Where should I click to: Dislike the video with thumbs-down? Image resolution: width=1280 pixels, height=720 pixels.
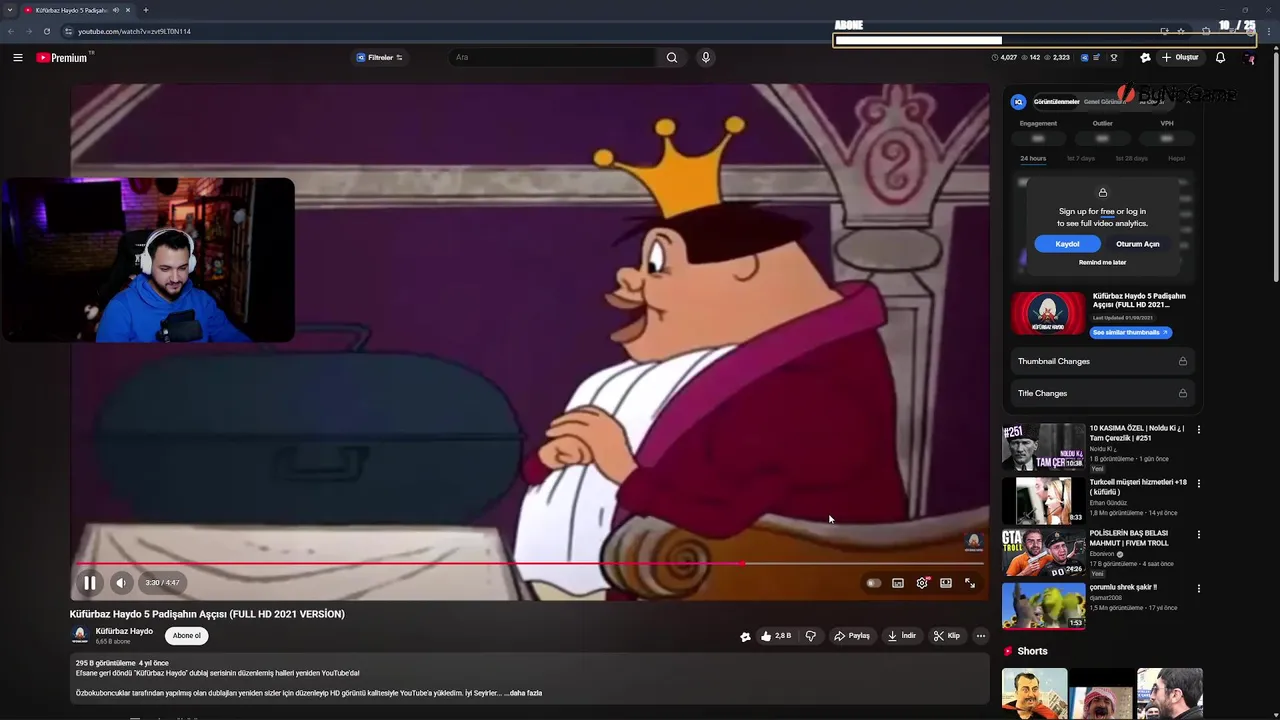point(811,636)
